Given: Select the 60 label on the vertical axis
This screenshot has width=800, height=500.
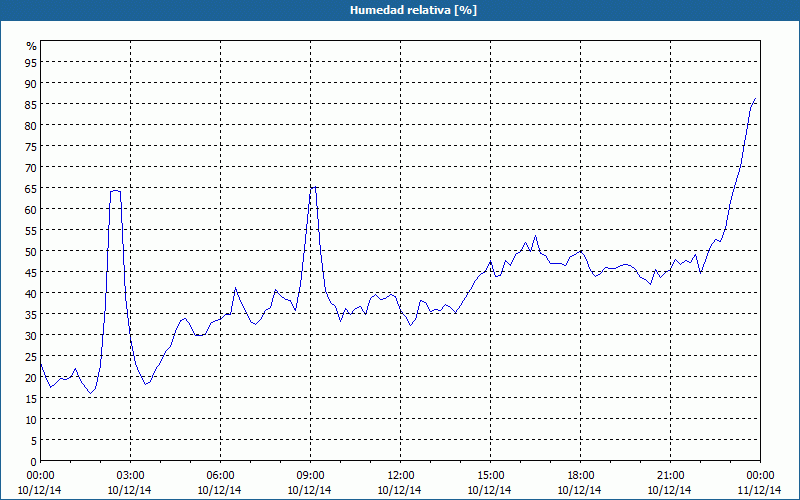Looking at the screenshot, I should [x=32, y=209].
